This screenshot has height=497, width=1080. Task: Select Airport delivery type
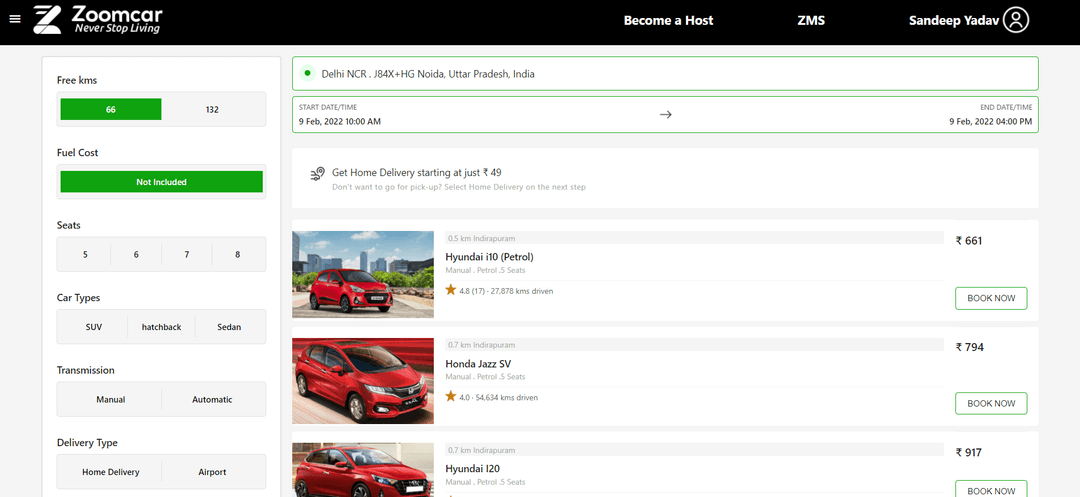(x=212, y=472)
